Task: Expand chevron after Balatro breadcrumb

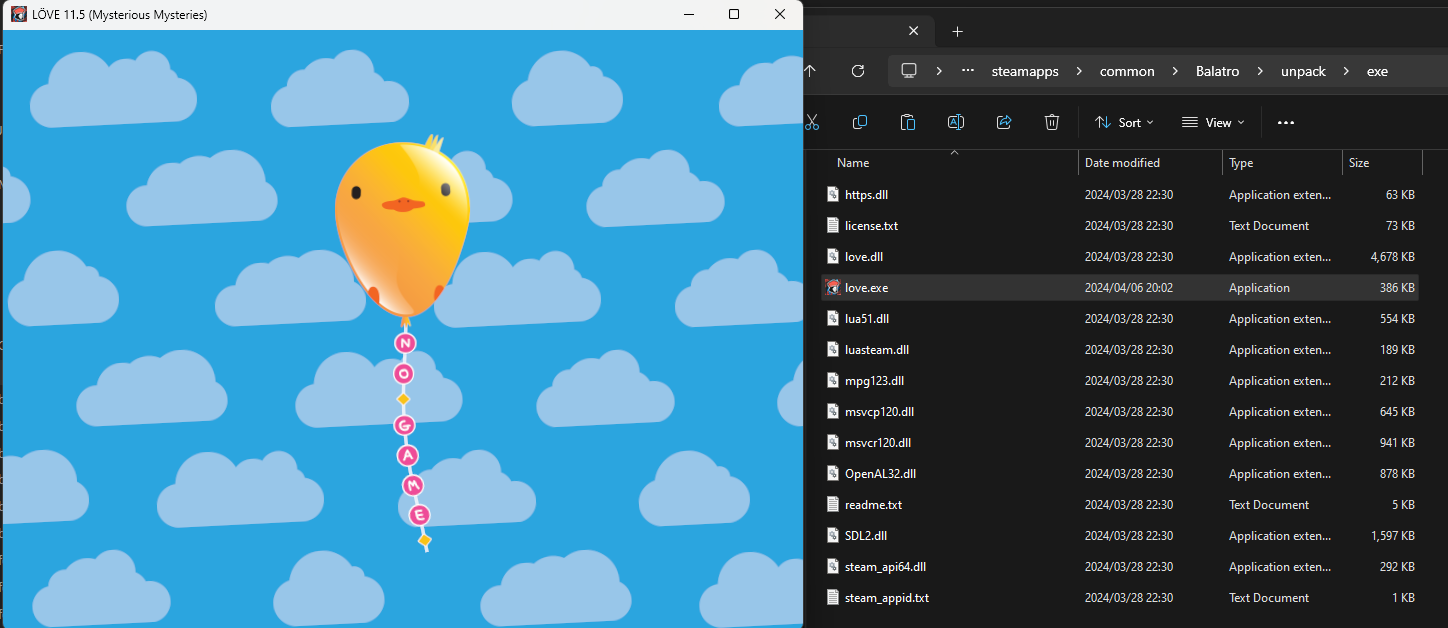Action: (x=1260, y=71)
